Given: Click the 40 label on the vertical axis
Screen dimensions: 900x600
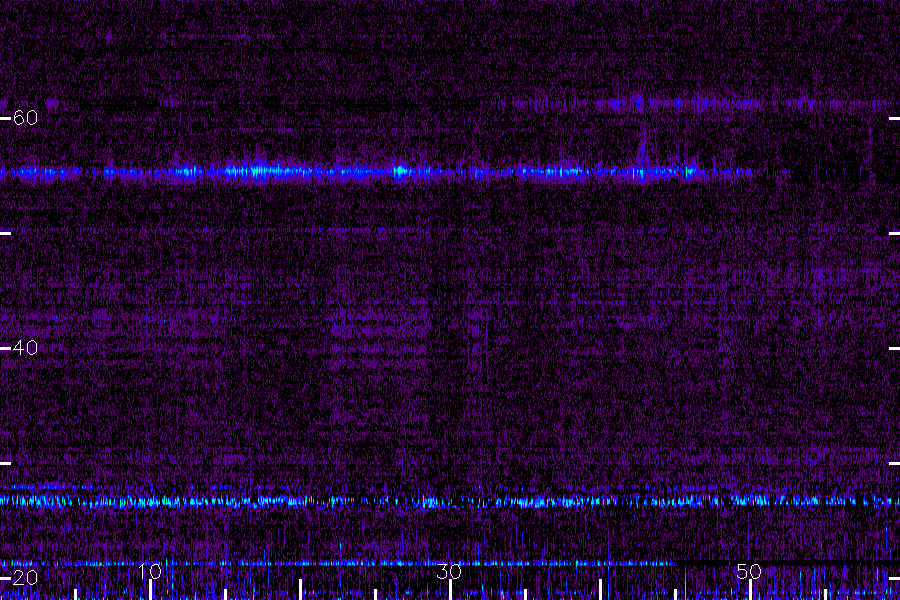Looking at the screenshot, I should point(25,347).
